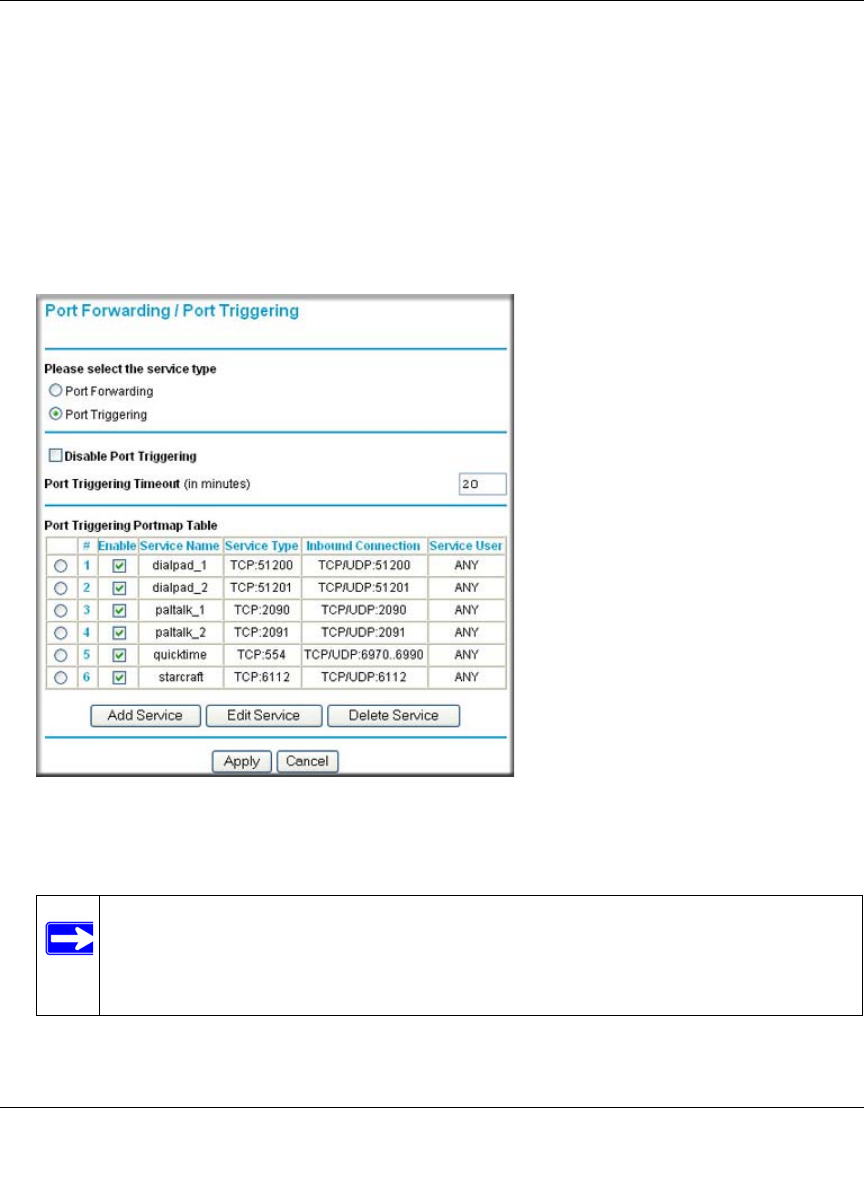Click the ANY service user cell for starcraft

[467, 677]
